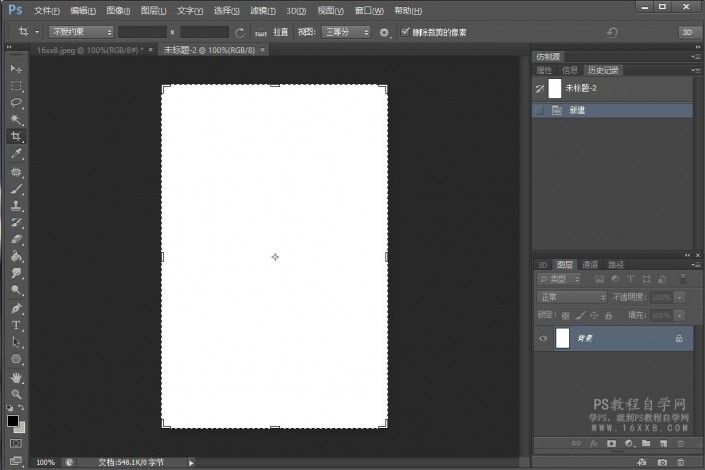Select the Zoom magnifier tool

tap(16, 394)
